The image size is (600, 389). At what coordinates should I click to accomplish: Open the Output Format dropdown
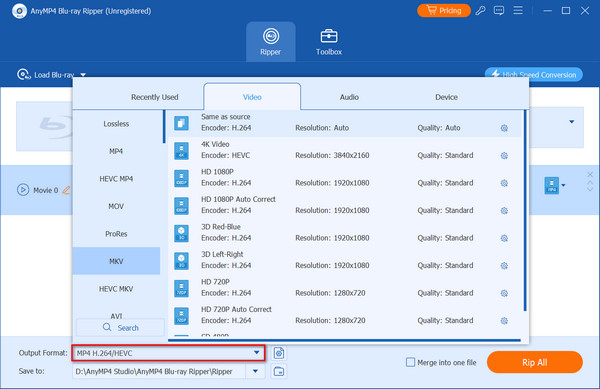click(168, 353)
